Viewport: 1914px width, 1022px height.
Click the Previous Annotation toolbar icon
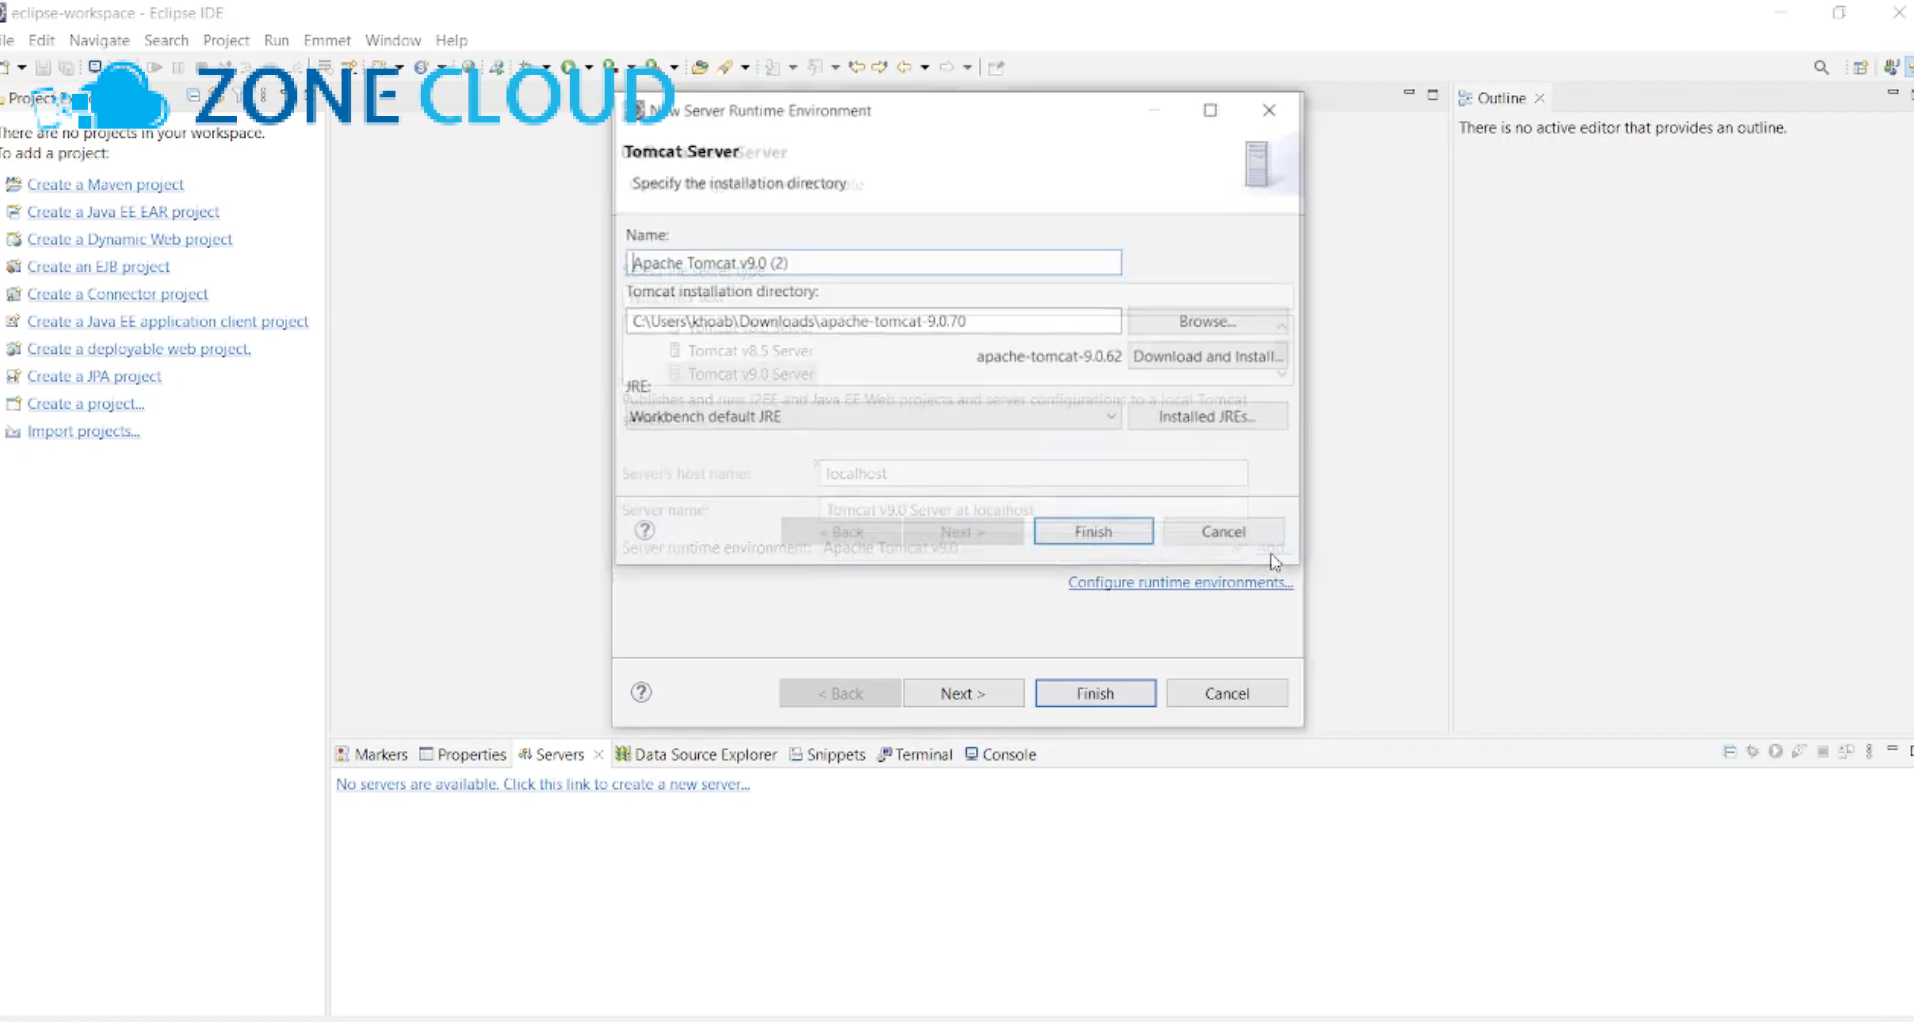coord(815,67)
